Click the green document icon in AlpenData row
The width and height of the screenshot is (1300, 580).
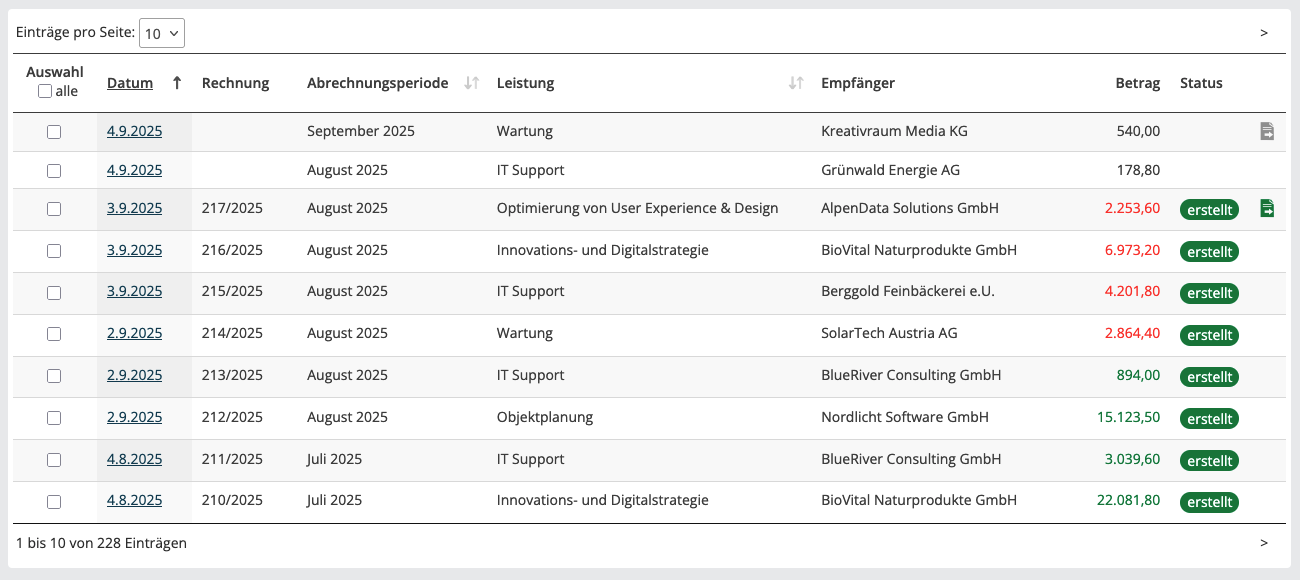pos(1267,208)
